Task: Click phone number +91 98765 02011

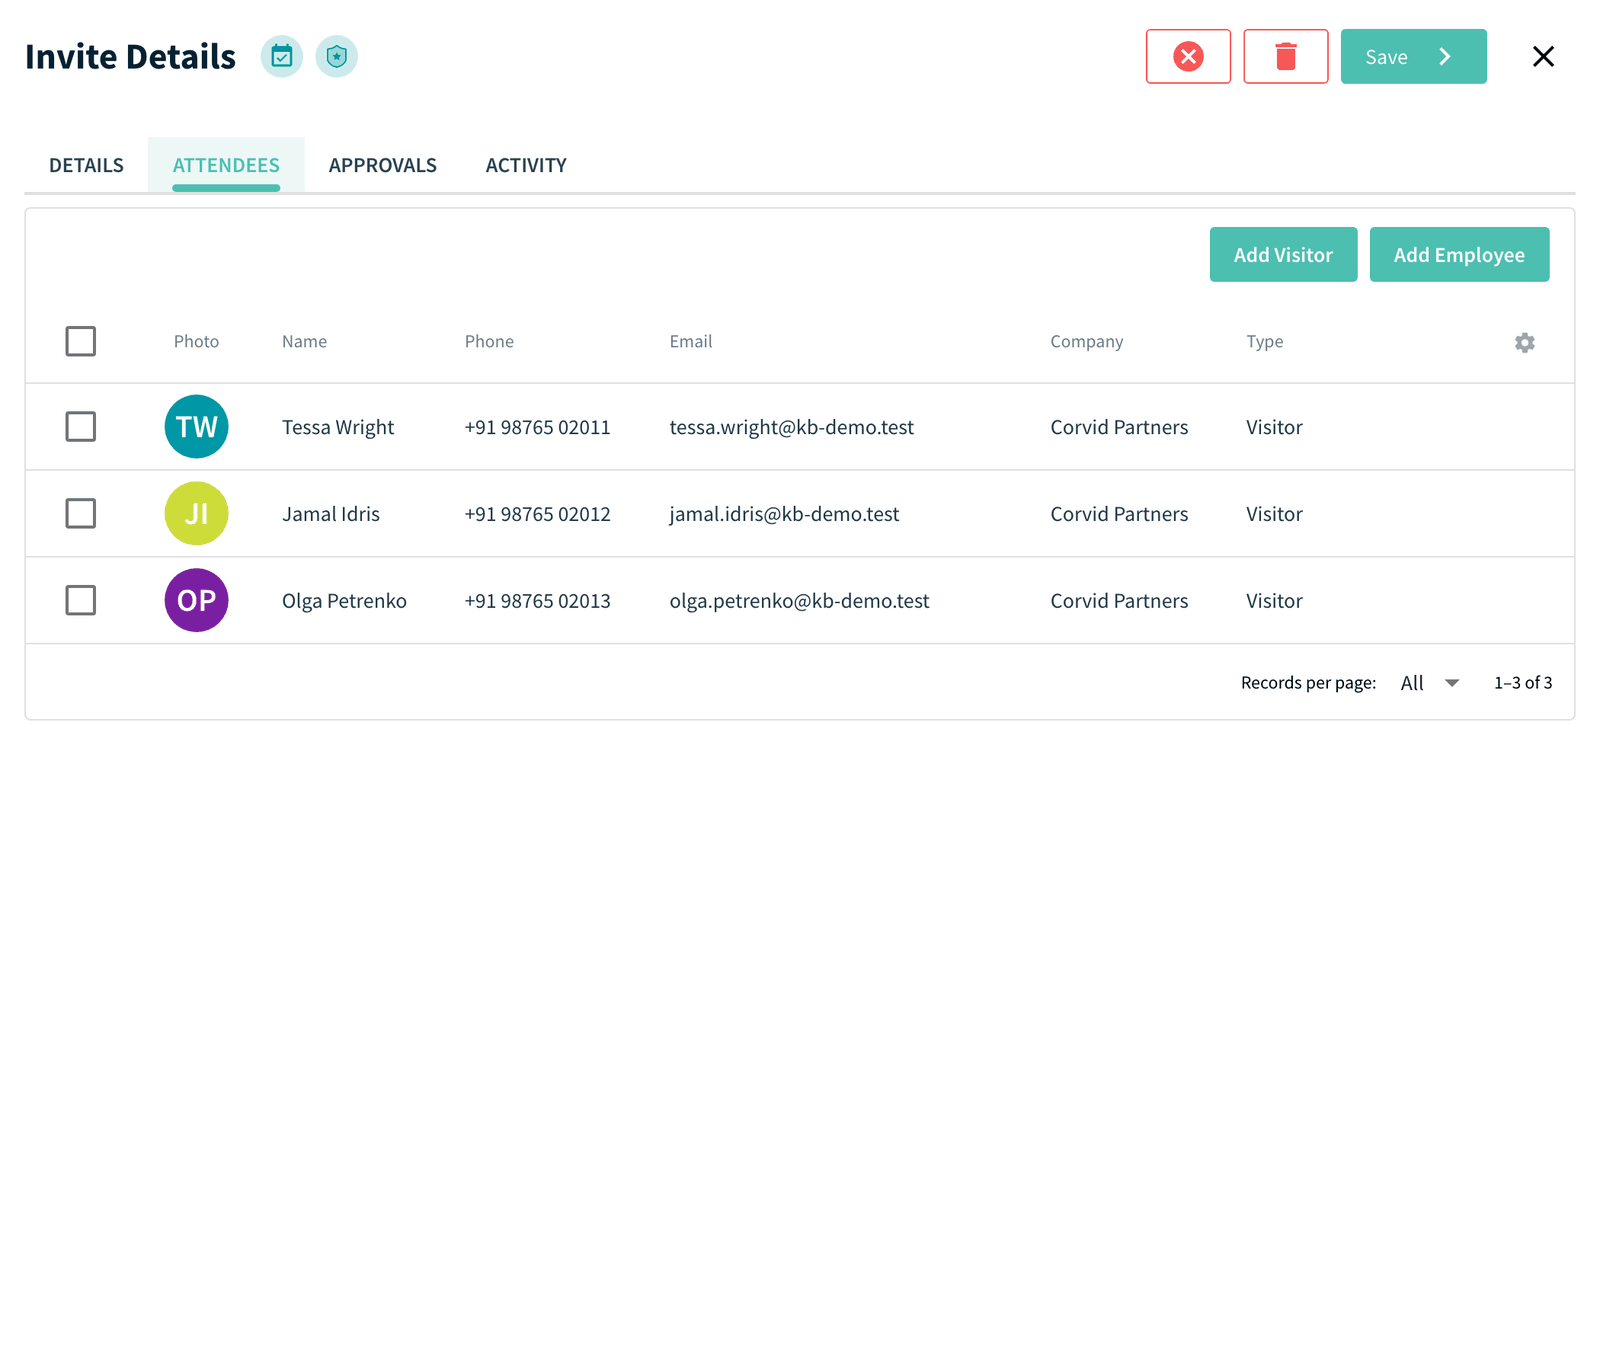Action: (x=537, y=428)
